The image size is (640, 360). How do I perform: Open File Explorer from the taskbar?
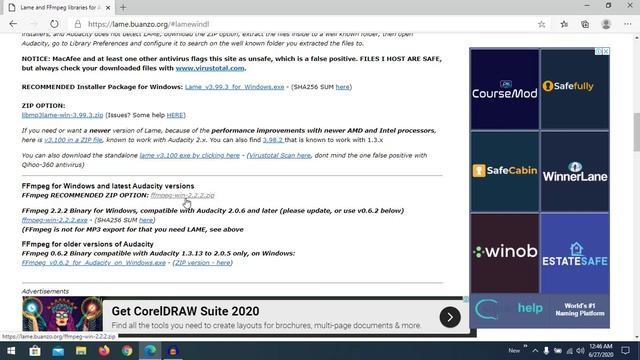click(x=81, y=351)
